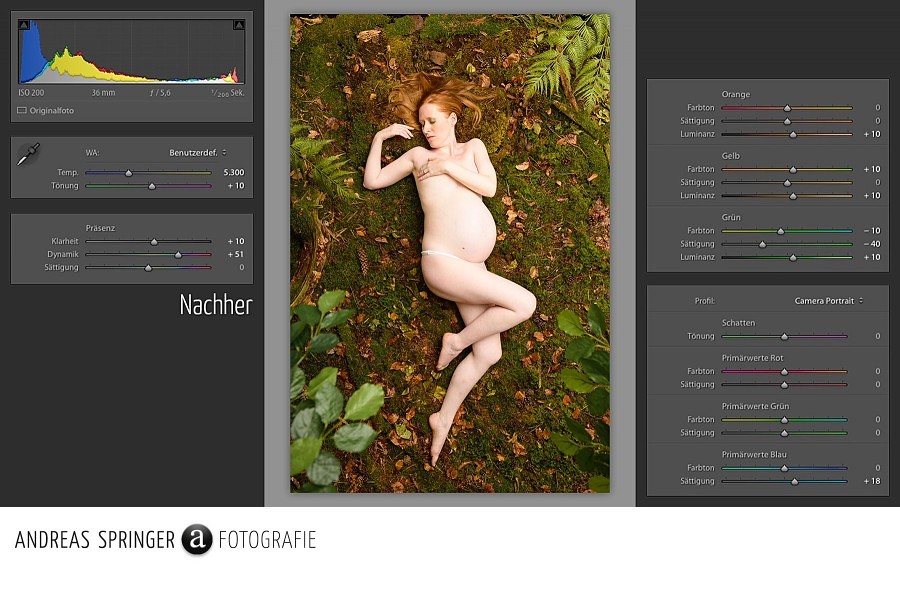This screenshot has height=597, width=900.
Task: Click the Primärwerte Blau heading
Action: 754,454
